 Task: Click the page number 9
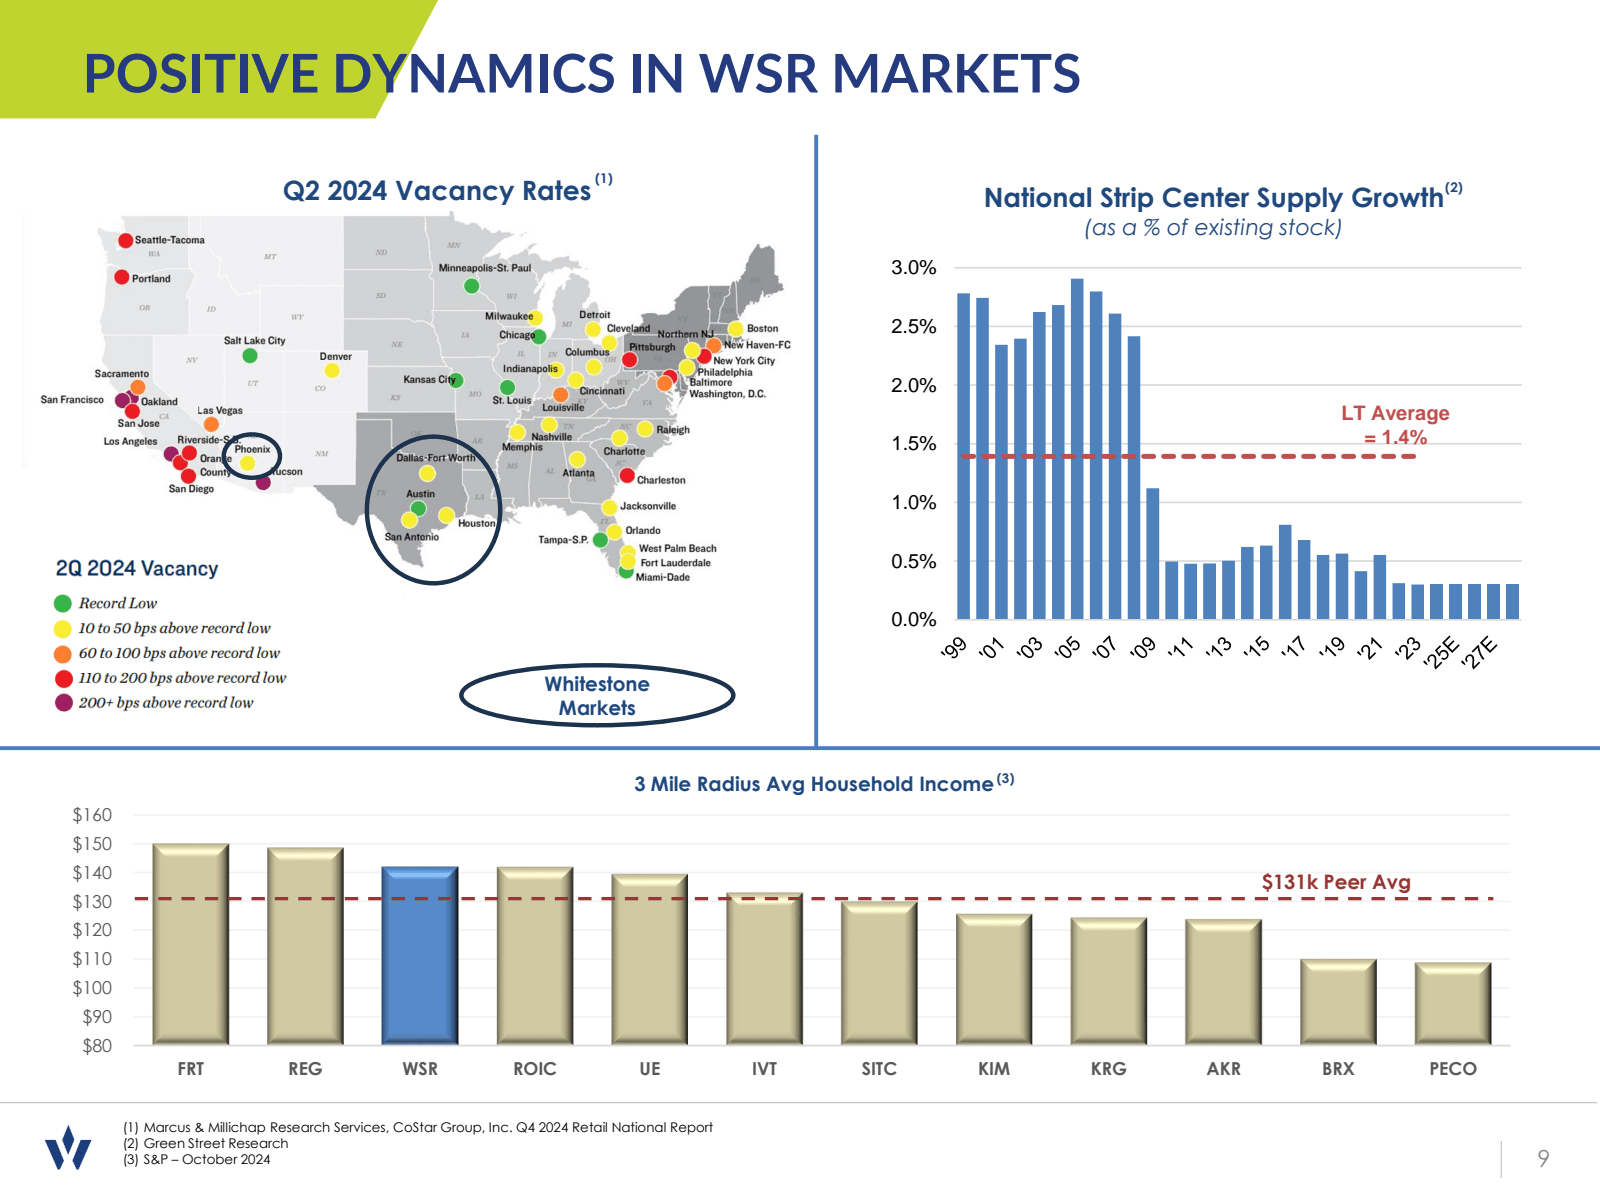[x=1543, y=1158]
